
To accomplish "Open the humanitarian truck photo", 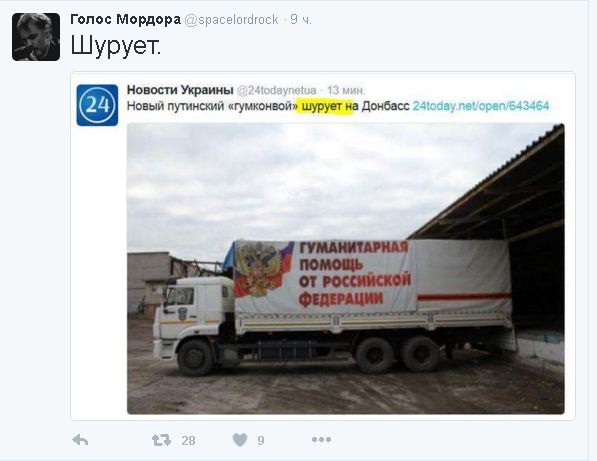I will pos(345,268).
